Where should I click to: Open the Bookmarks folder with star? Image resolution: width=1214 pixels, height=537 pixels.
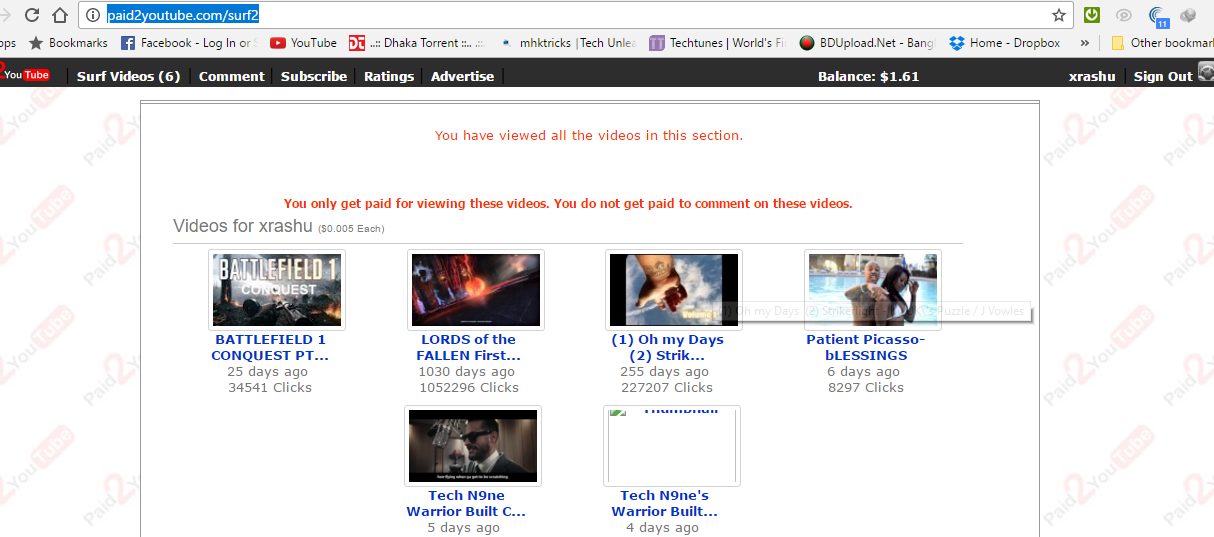(68, 43)
